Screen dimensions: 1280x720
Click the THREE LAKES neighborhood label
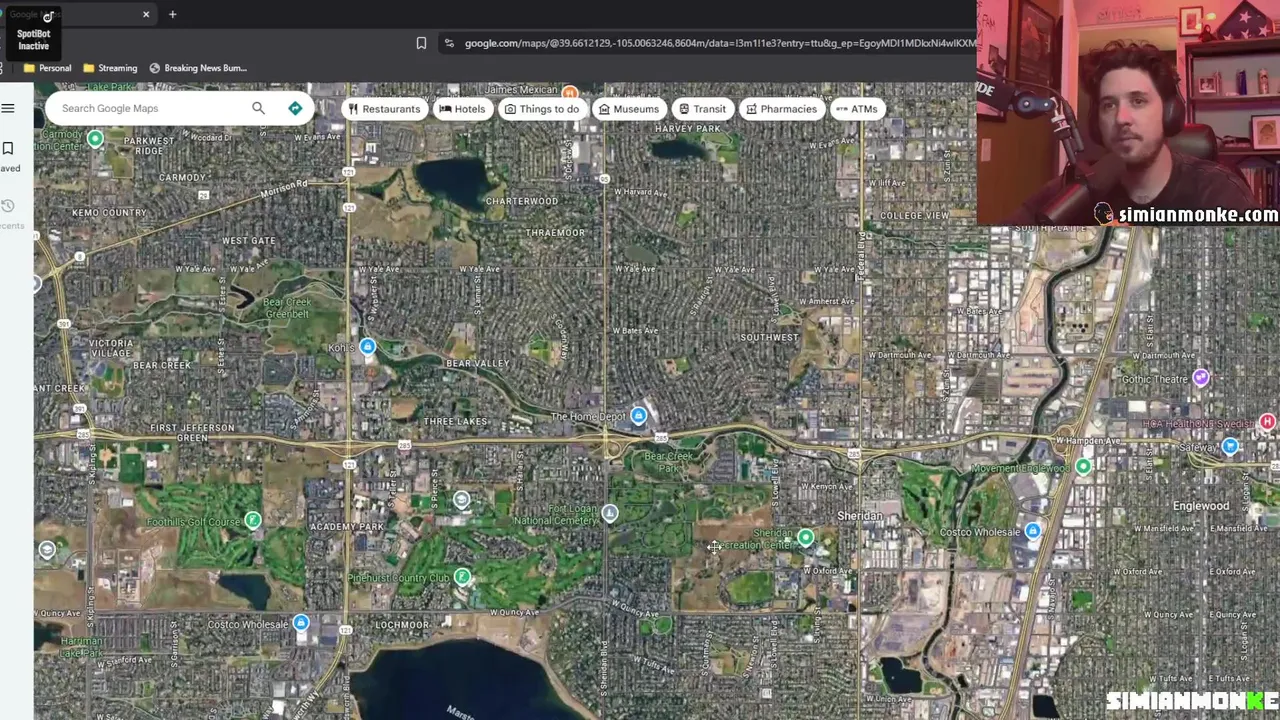pos(455,421)
